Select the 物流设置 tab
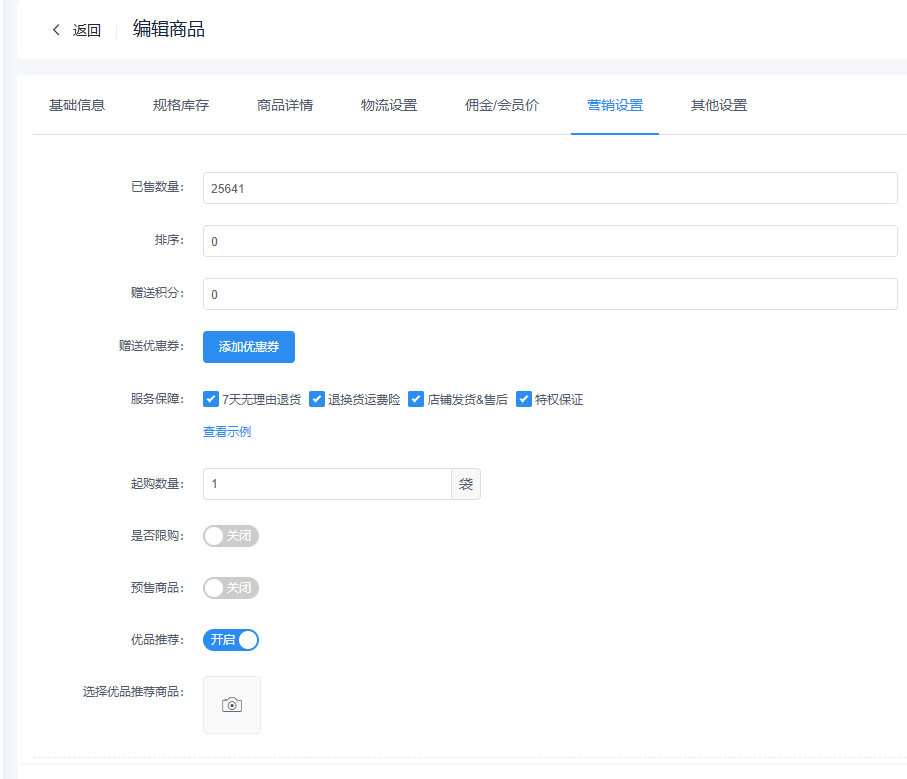 [x=389, y=106]
